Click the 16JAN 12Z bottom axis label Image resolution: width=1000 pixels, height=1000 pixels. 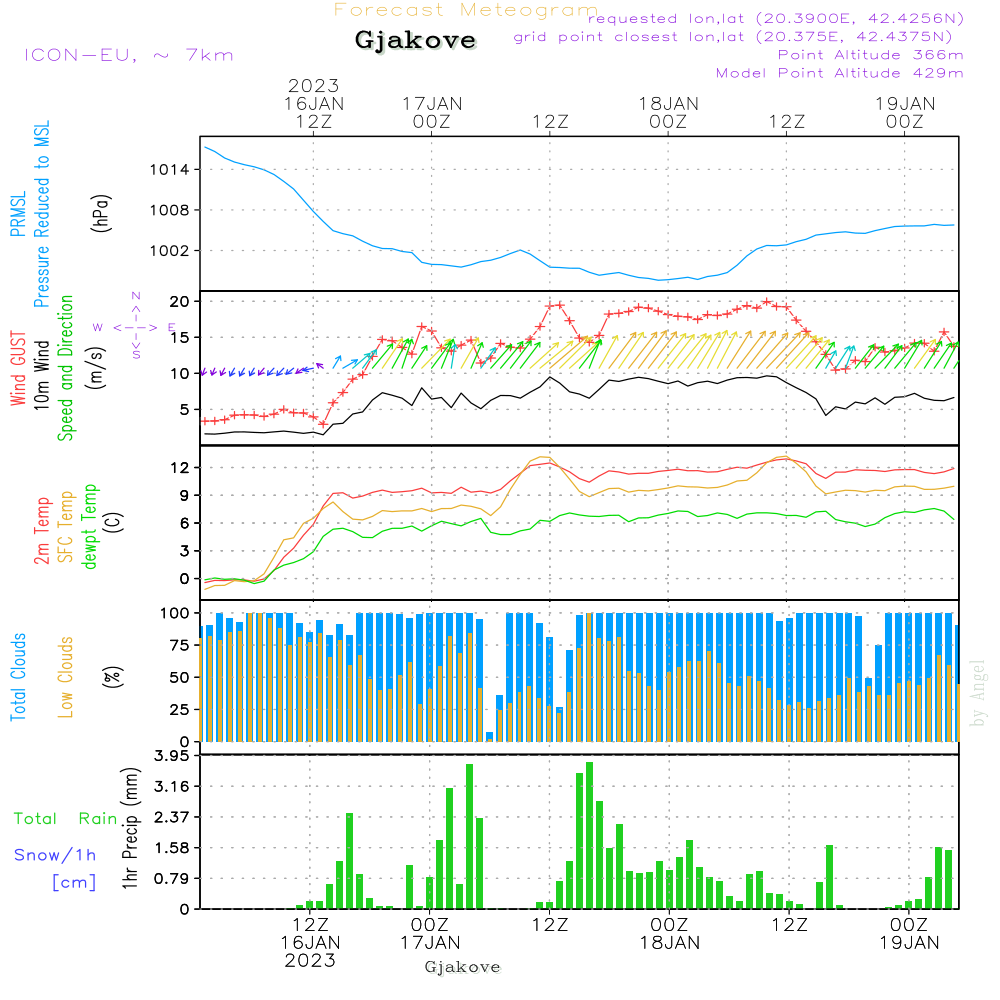(x=311, y=943)
